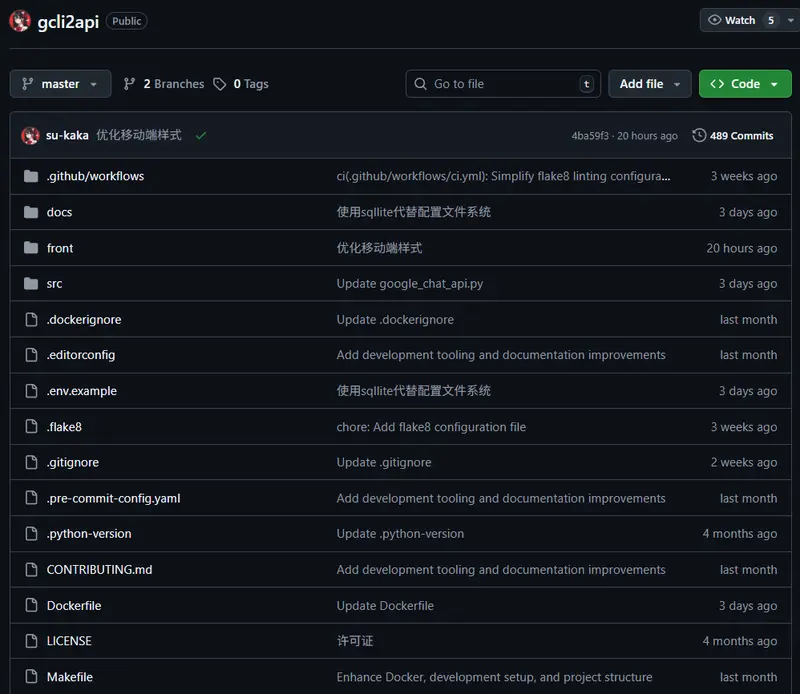
Task: View the 489 Commits history
Action: pyautogui.click(x=740, y=136)
